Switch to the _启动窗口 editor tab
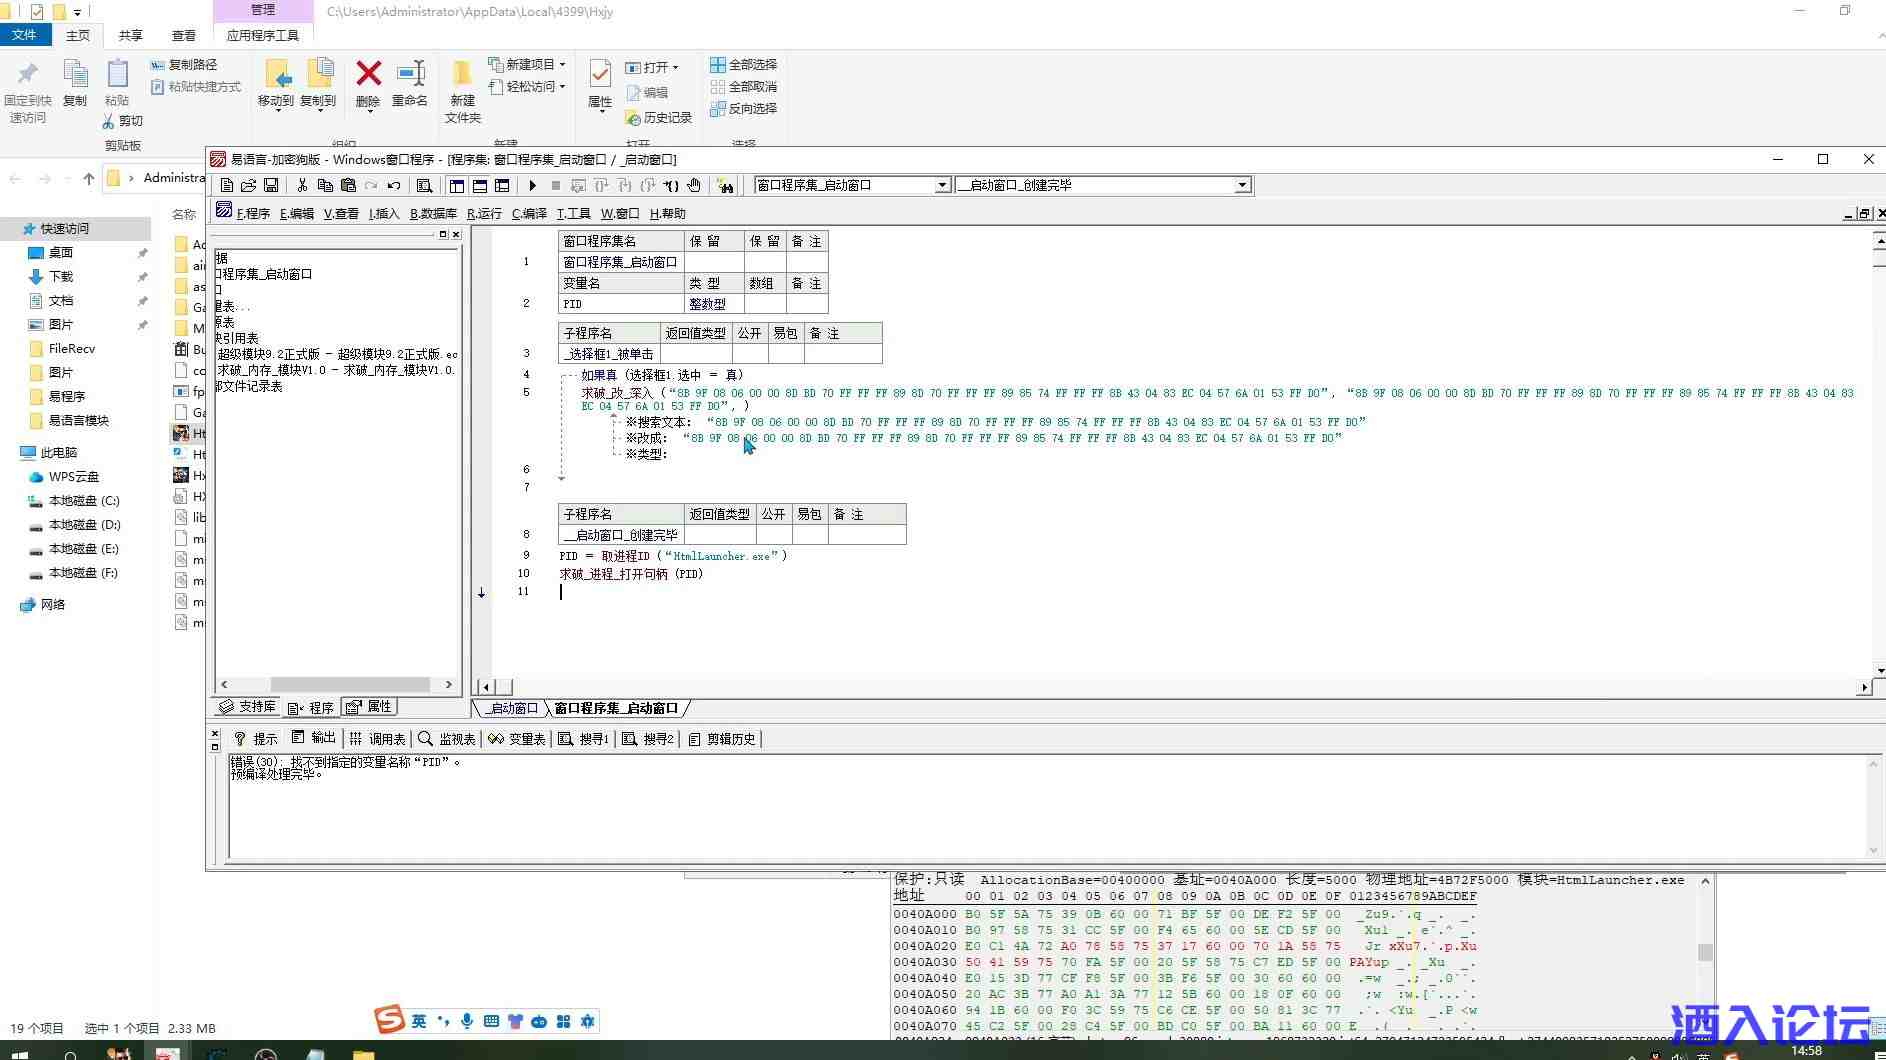The height and width of the screenshot is (1060, 1886). pos(512,708)
